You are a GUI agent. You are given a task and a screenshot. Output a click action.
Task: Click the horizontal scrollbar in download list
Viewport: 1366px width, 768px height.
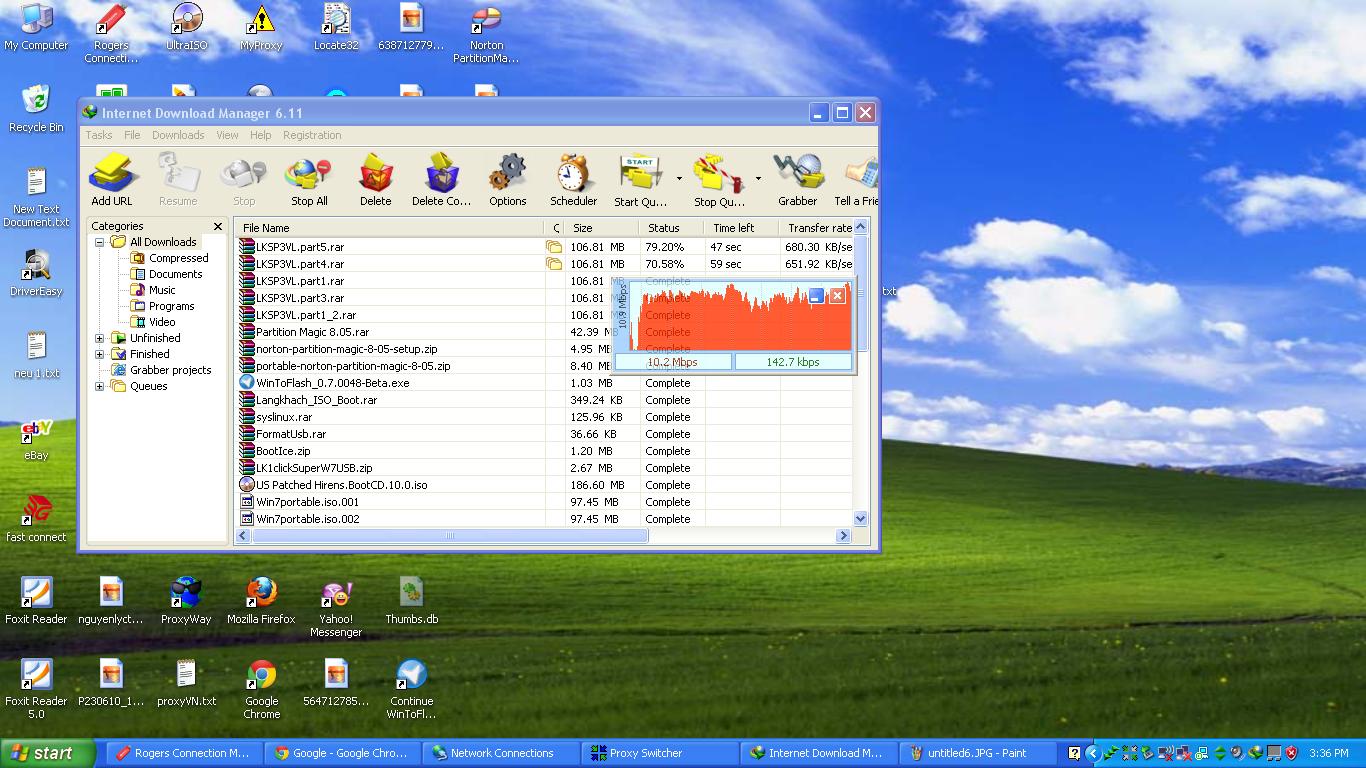(450, 536)
